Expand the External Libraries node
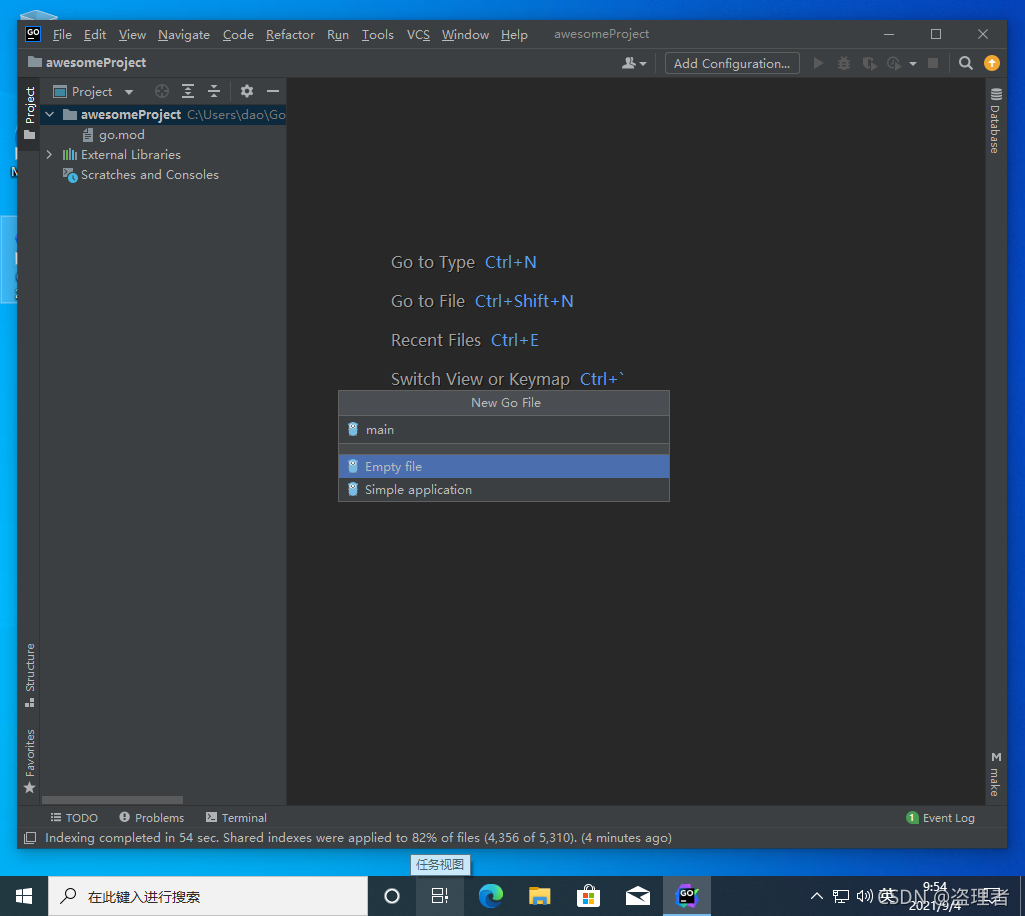The height and width of the screenshot is (916, 1025). (50, 155)
